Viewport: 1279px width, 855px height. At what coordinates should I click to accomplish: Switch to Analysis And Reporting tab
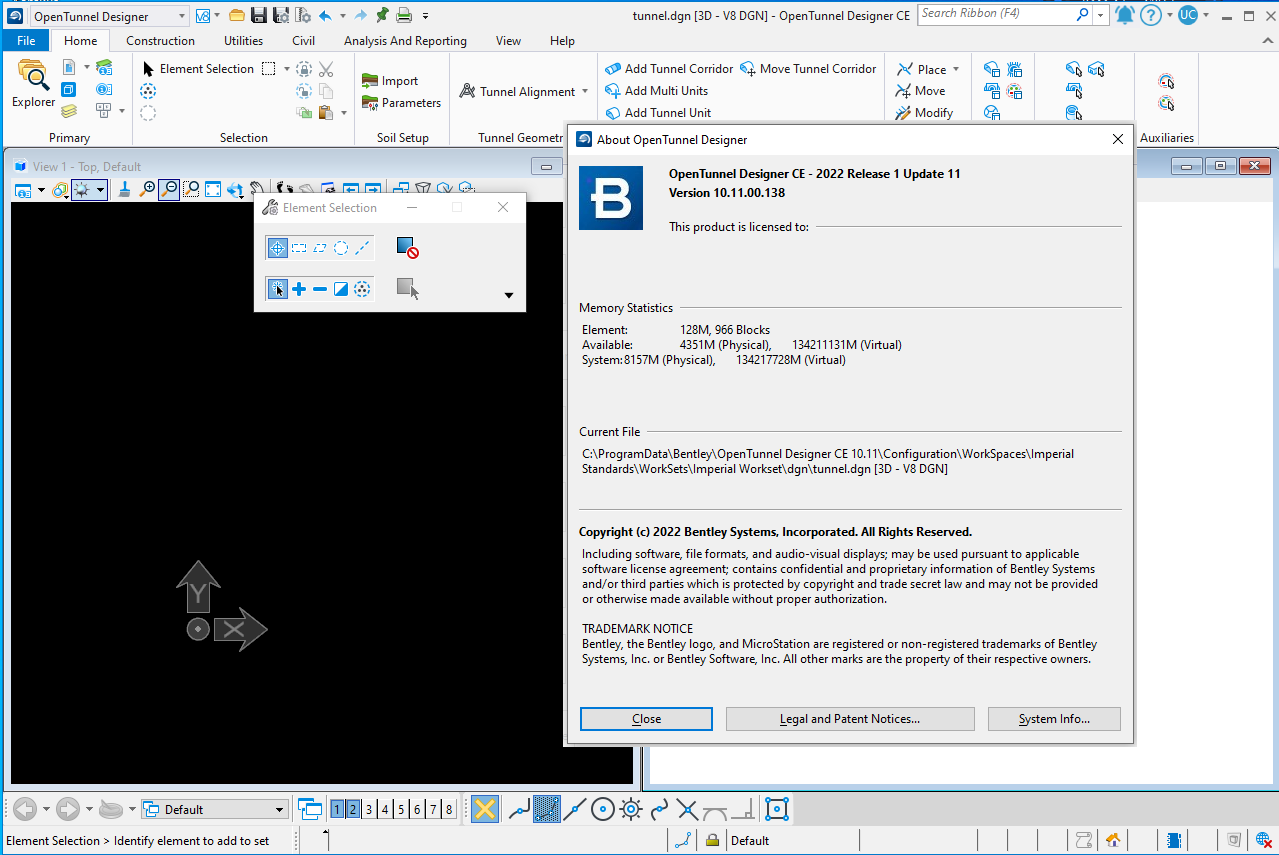(x=405, y=41)
